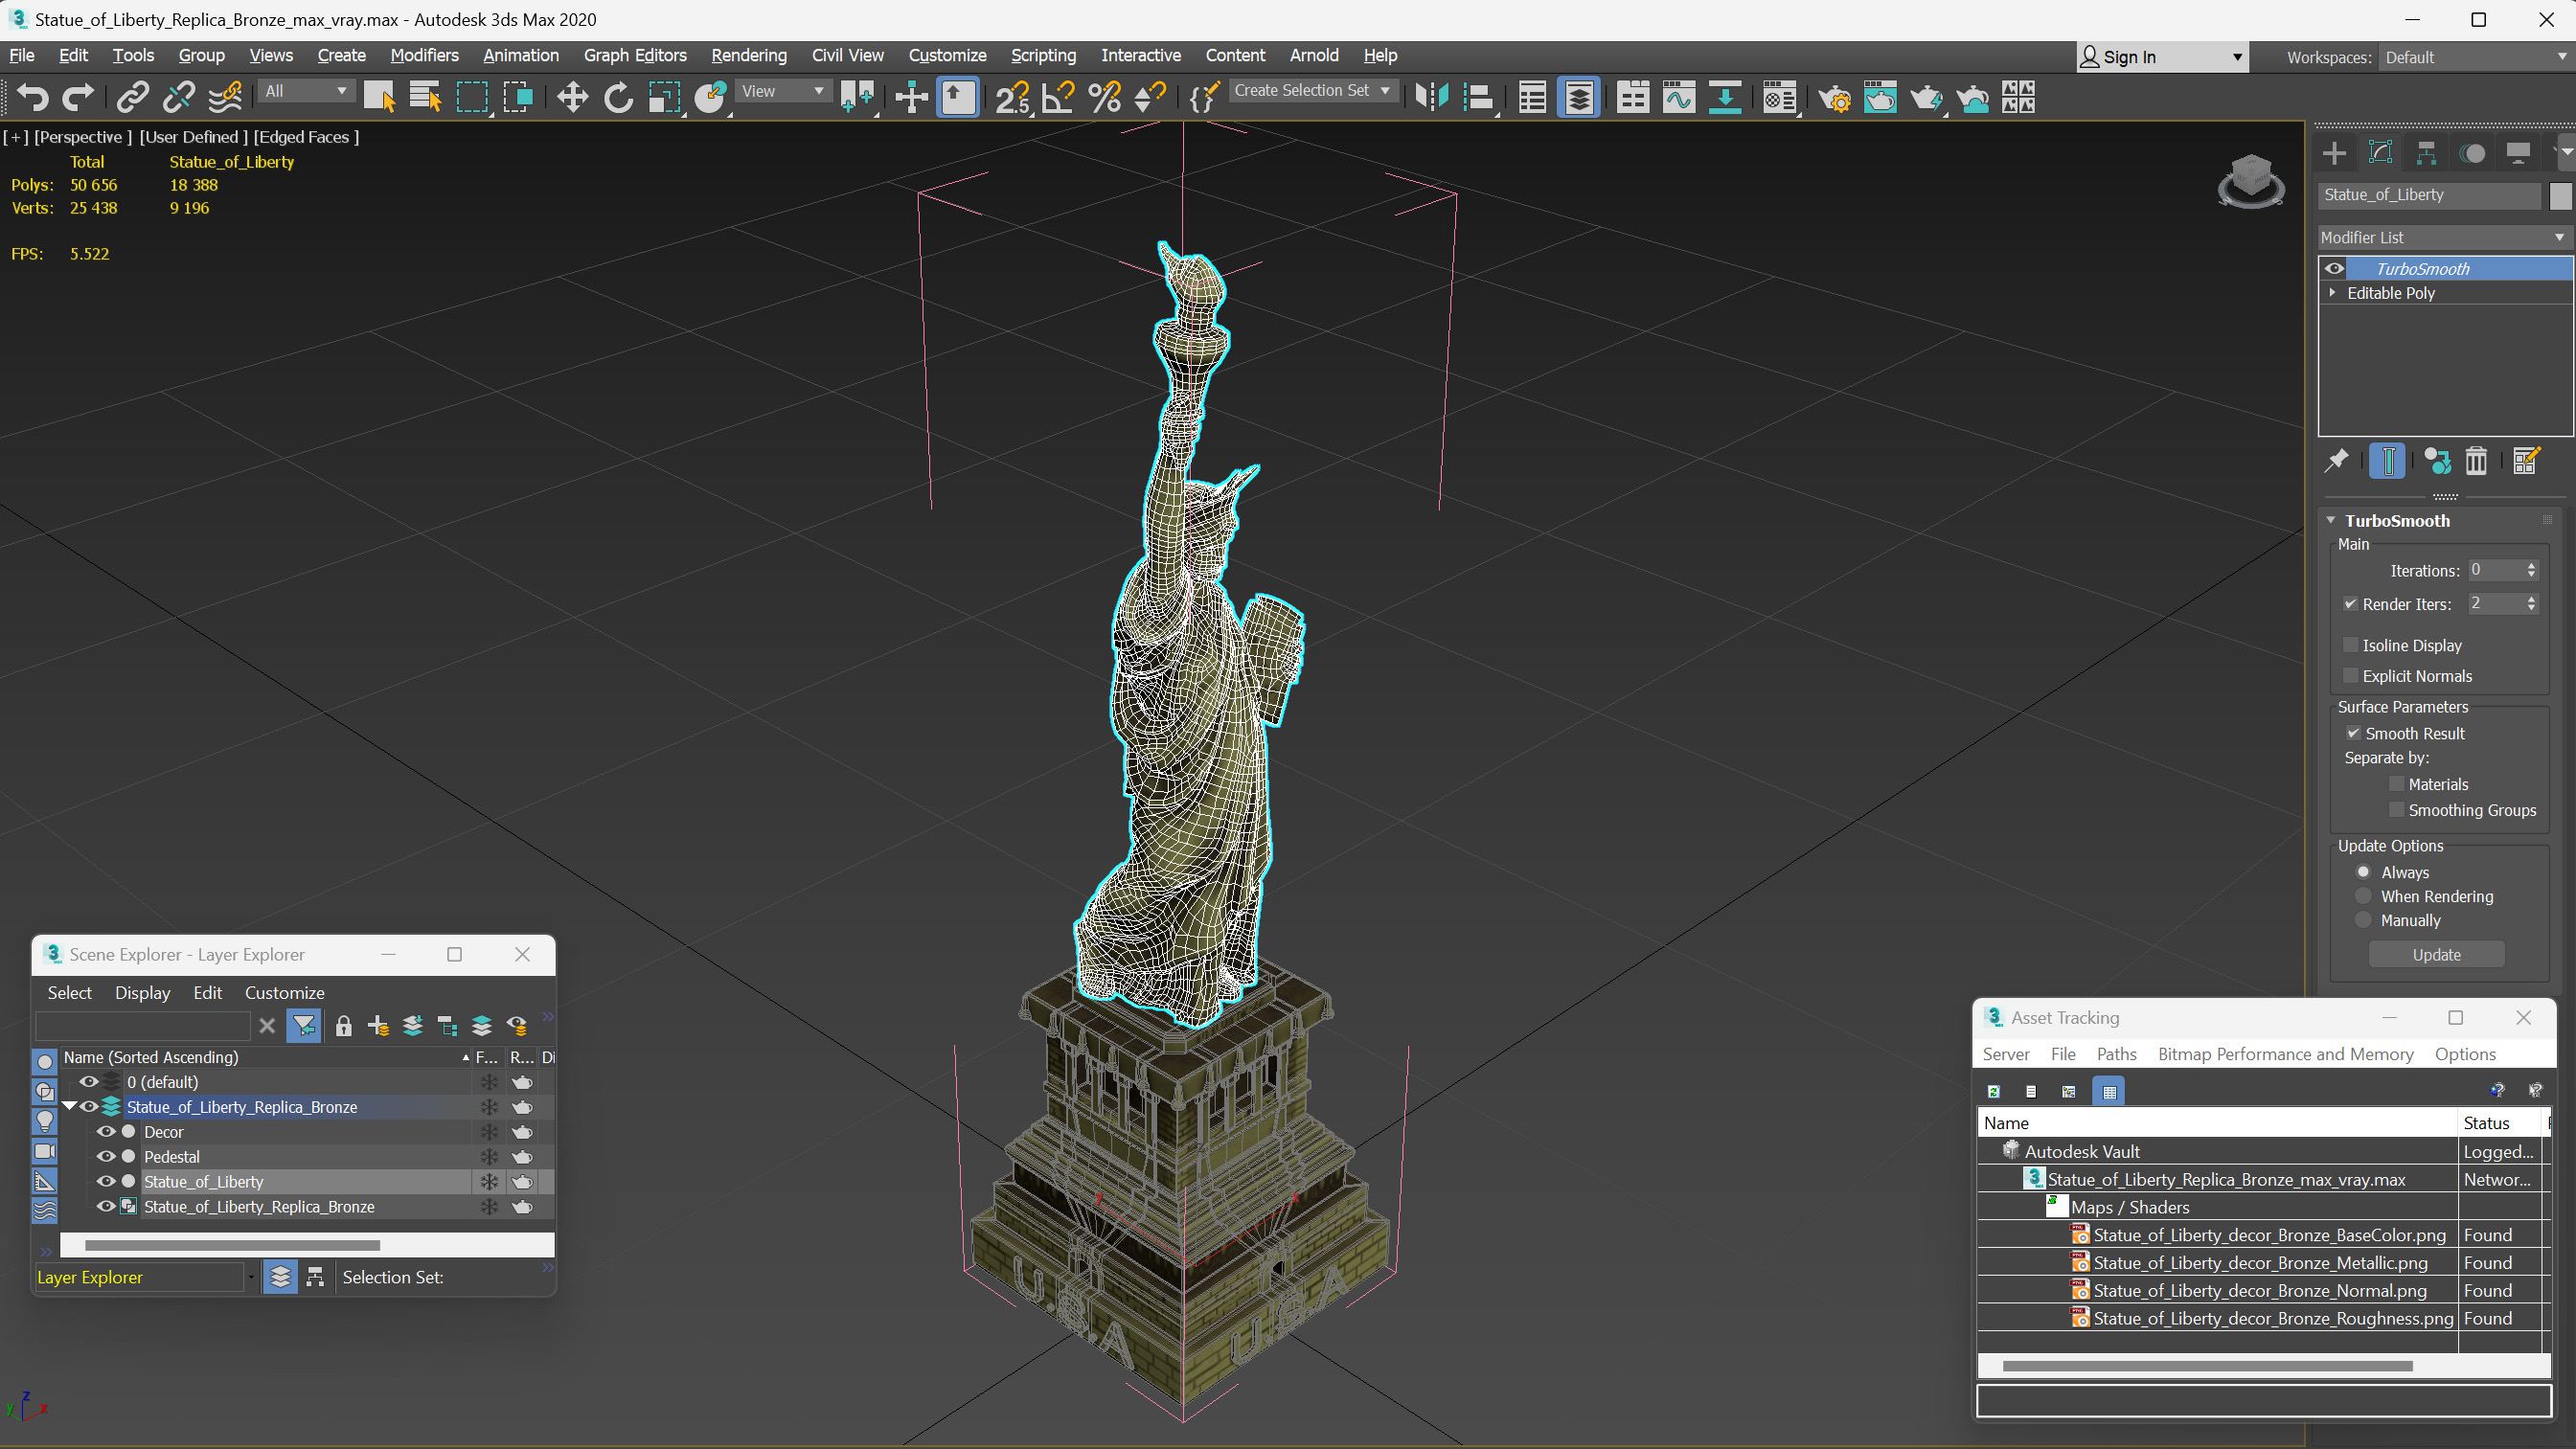Click object color swatch beside name
2576x1449 pixels.
coord(2560,195)
